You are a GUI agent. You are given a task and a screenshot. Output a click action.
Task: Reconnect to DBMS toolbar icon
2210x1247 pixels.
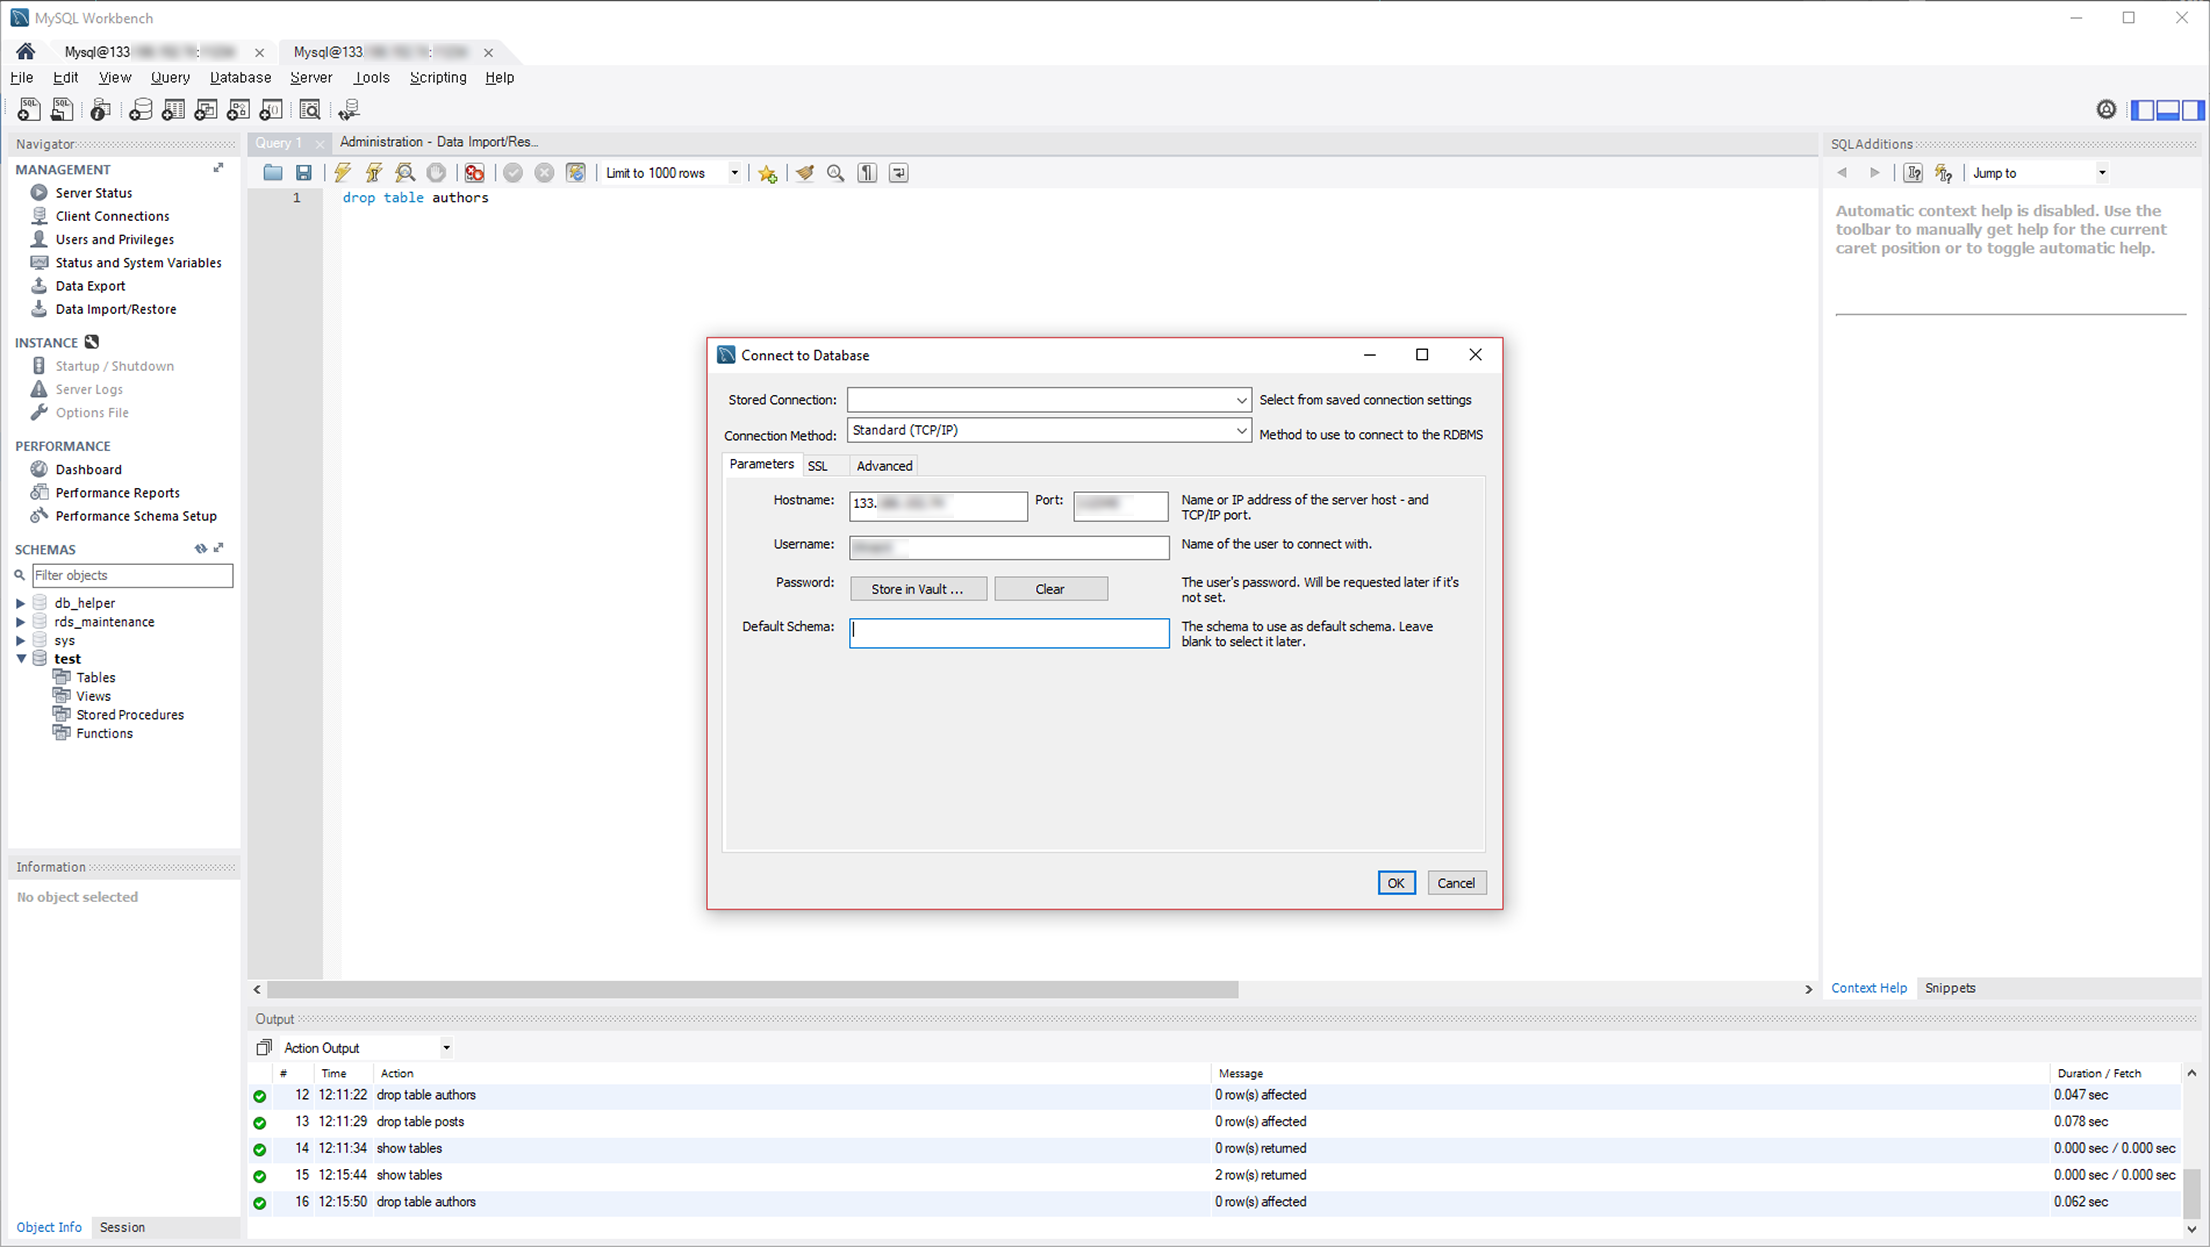pyautogui.click(x=349, y=109)
